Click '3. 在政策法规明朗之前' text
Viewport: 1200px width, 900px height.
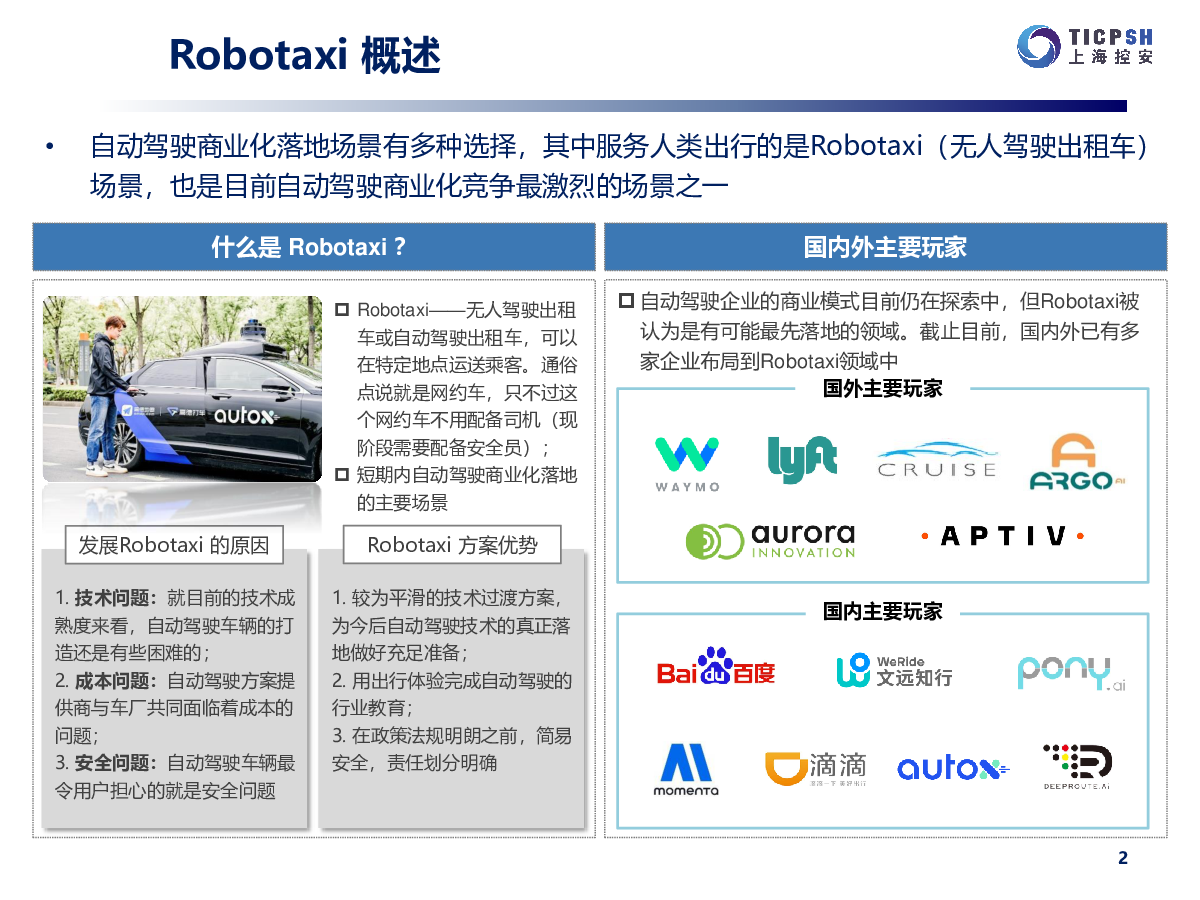(x=451, y=749)
